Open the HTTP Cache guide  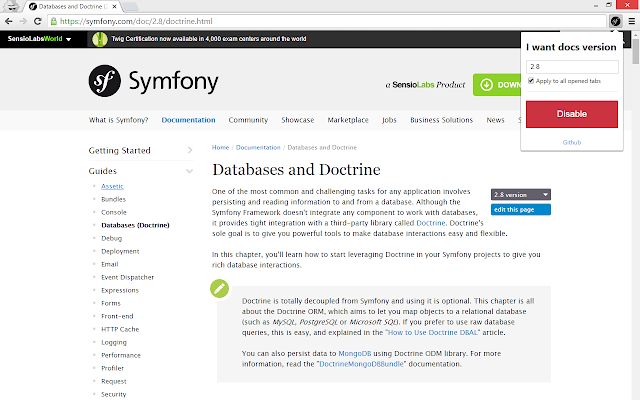(x=120, y=329)
